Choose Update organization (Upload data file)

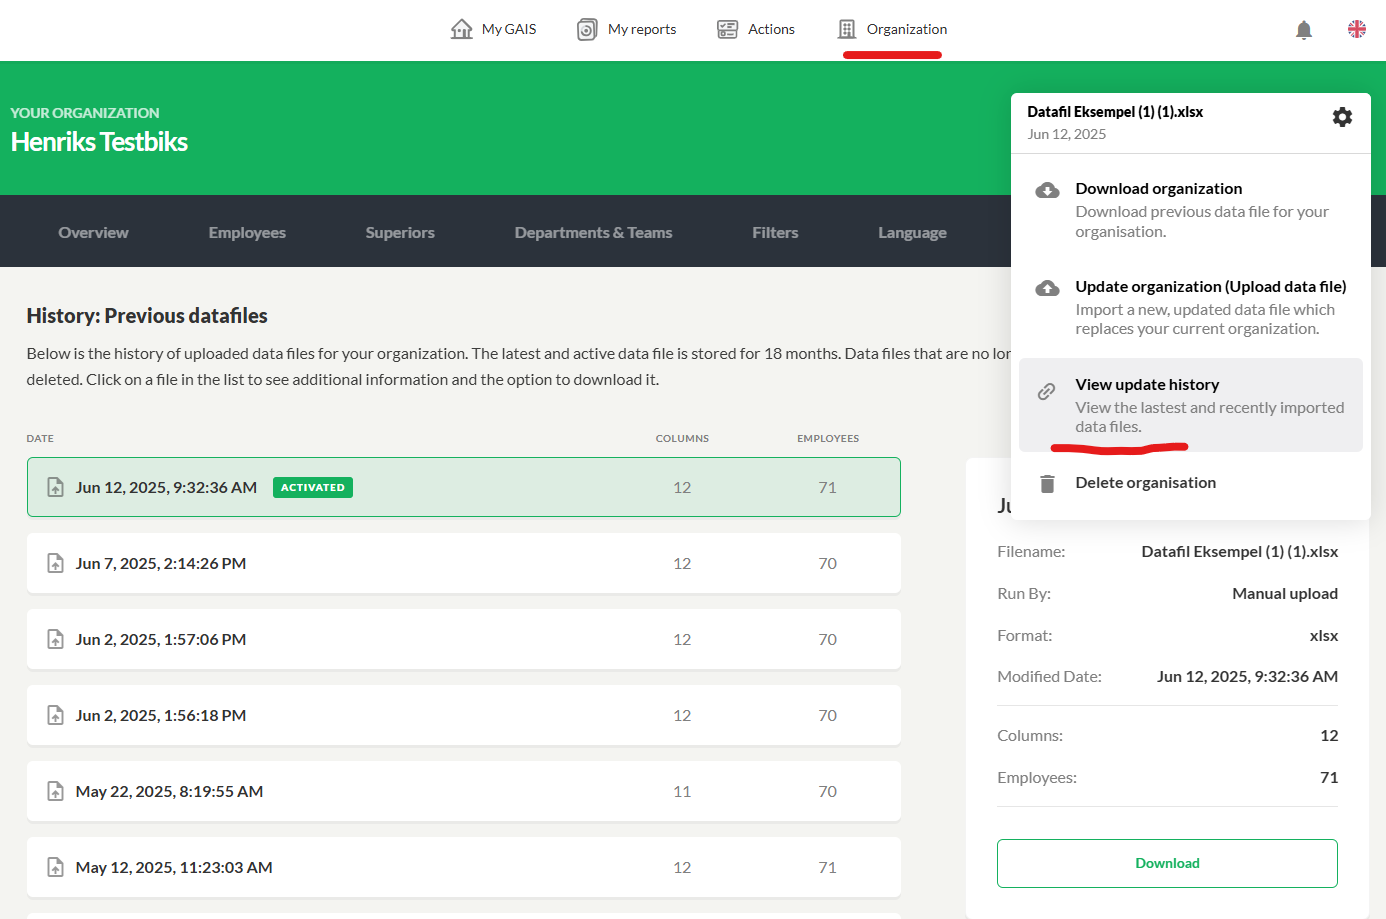(x=1190, y=307)
